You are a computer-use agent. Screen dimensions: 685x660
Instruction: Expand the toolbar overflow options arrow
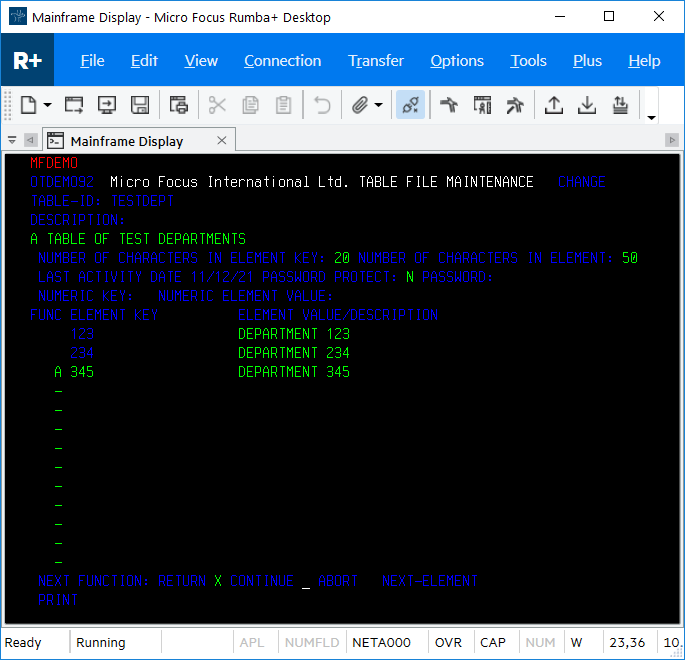click(x=652, y=116)
